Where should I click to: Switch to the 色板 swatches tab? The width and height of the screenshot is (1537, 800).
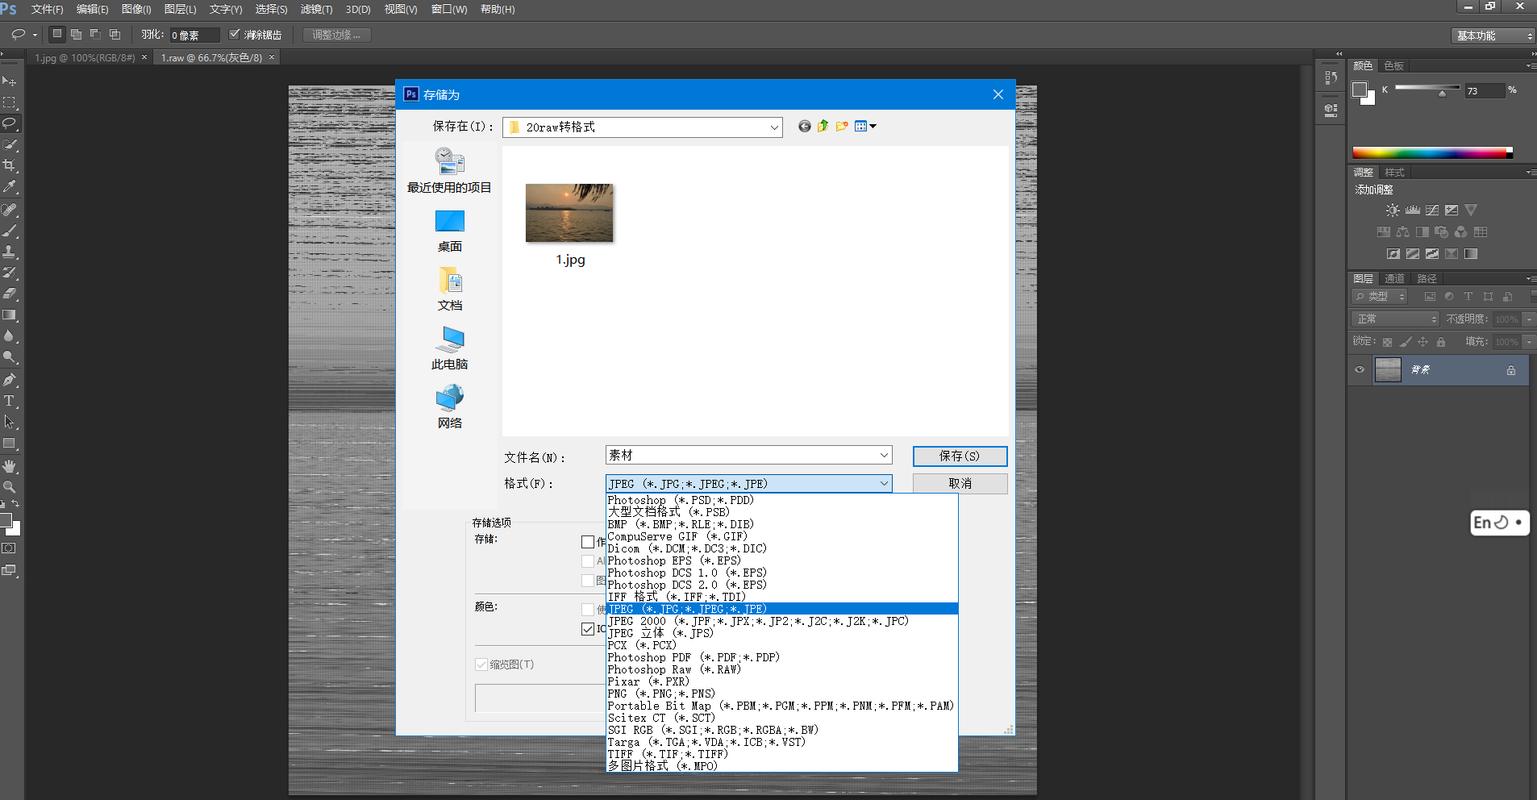[x=1394, y=65]
